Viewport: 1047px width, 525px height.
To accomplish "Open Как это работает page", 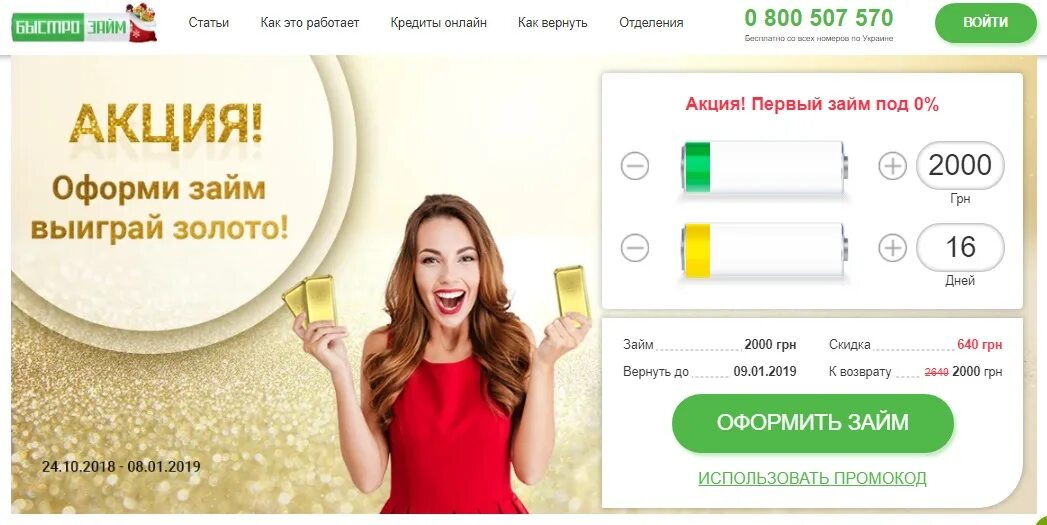I will click(310, 23).
